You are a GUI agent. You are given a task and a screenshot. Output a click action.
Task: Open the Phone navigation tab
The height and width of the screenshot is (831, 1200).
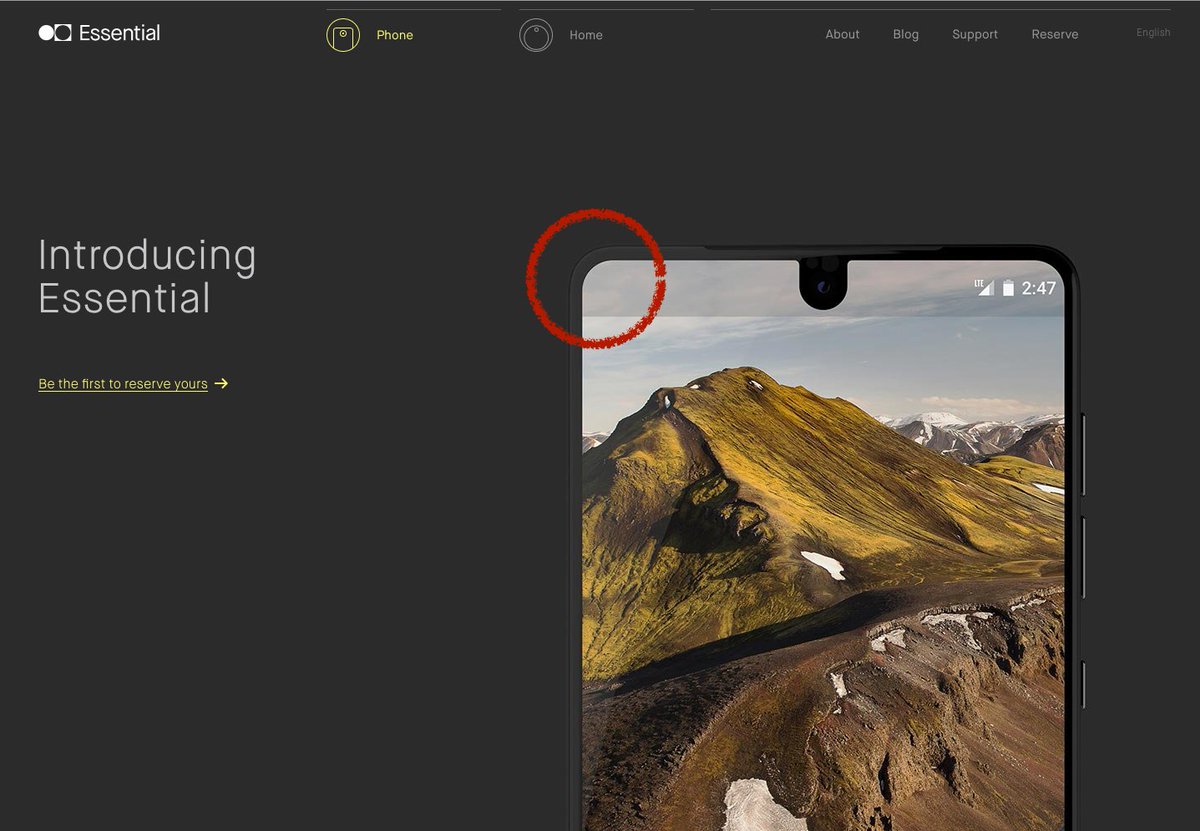tap(395, 35)
